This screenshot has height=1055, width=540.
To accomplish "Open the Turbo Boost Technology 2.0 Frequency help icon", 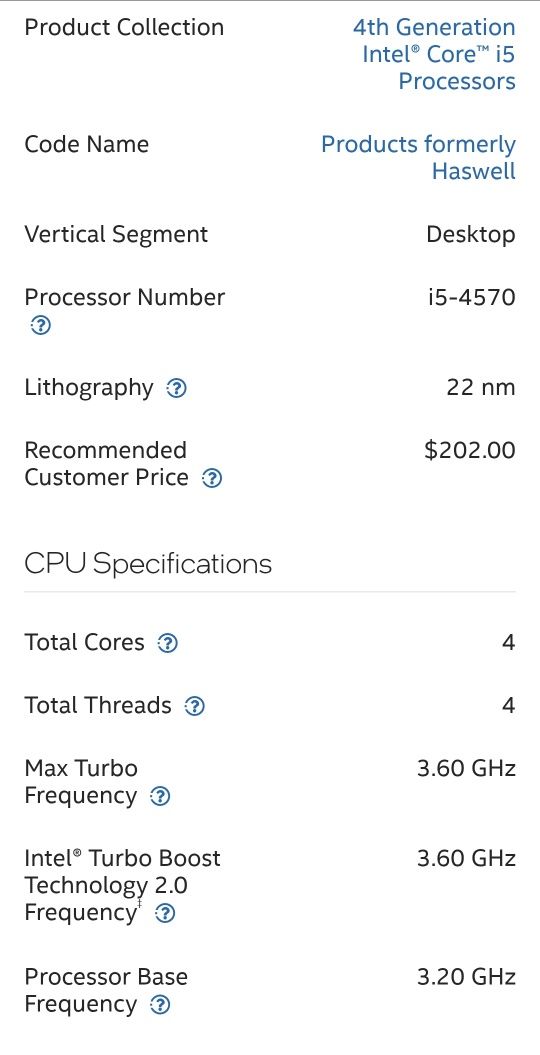I will [165, 914].
